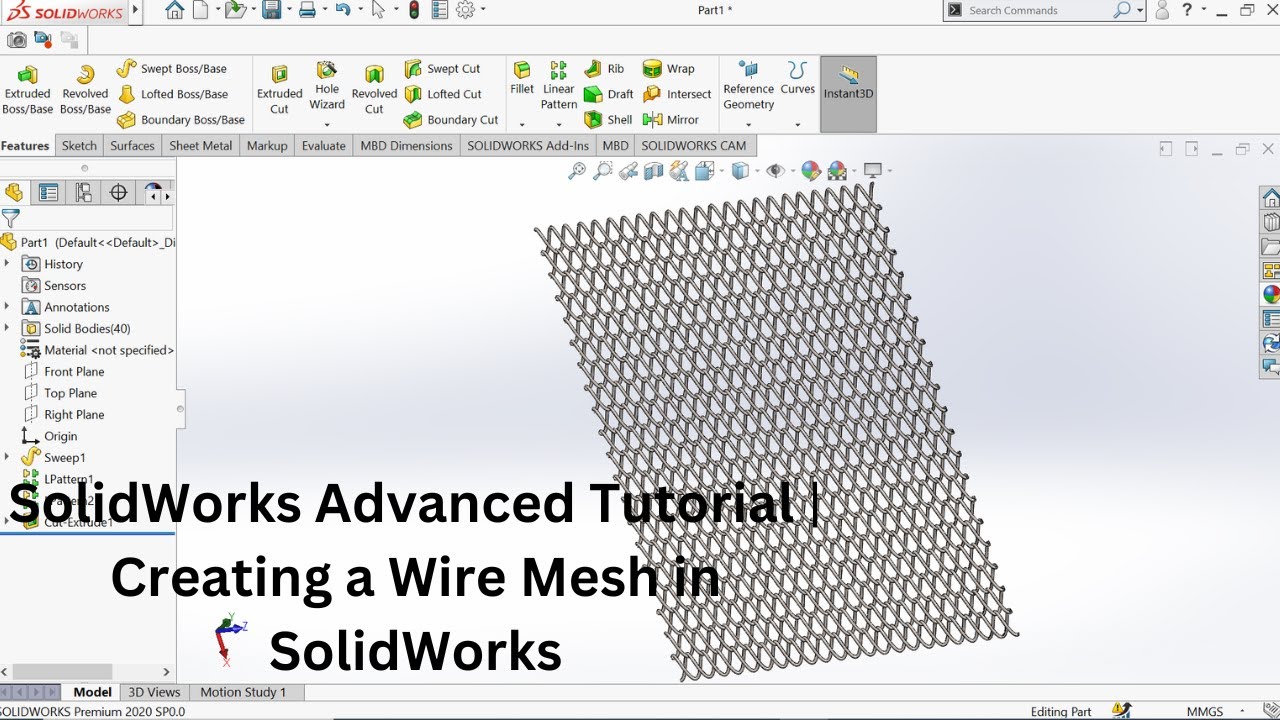Image resolution: width=1280 pixels, height=720 pixels.
Task: Open the Evaluate tab
Action: click(323, 145)
